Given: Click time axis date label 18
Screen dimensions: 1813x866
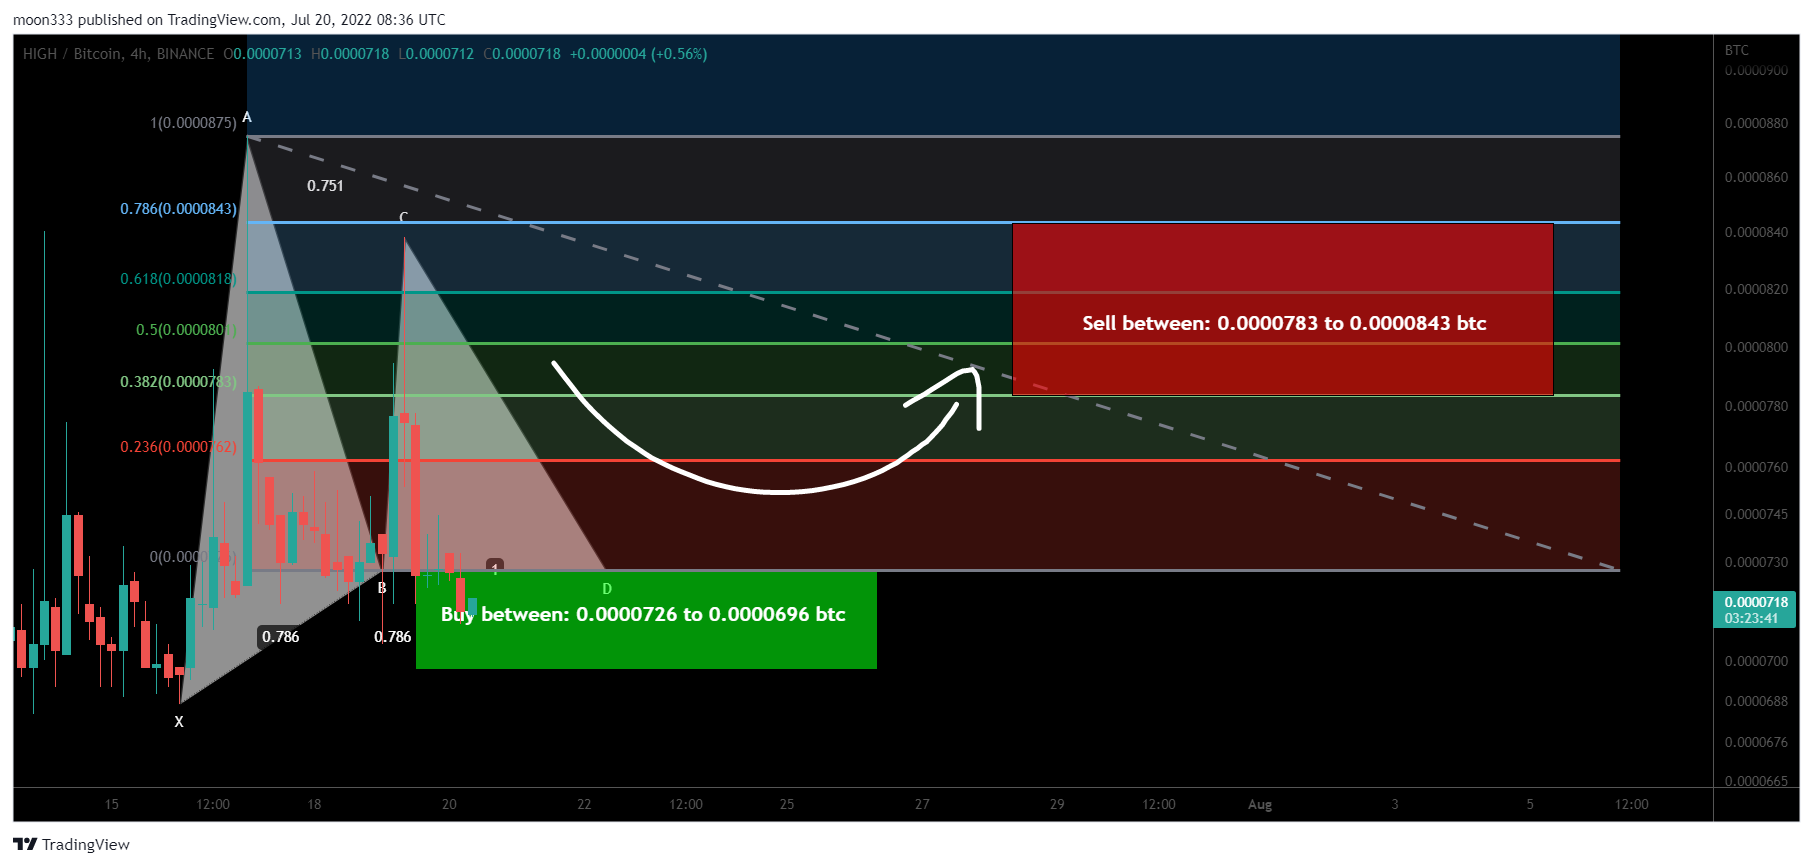Looking at the screenshot, I should coord(314,804).
